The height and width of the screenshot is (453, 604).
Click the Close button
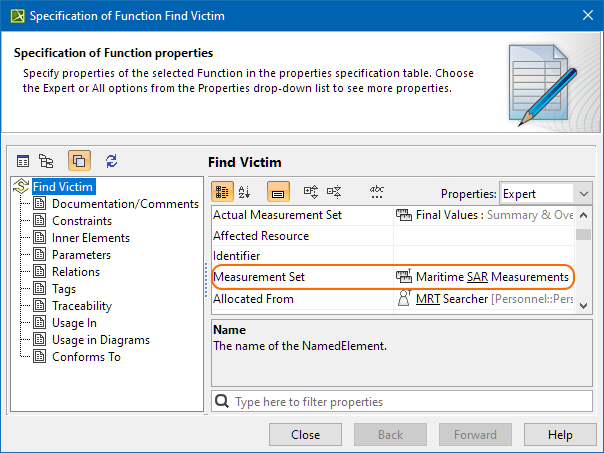click(305, 435)
